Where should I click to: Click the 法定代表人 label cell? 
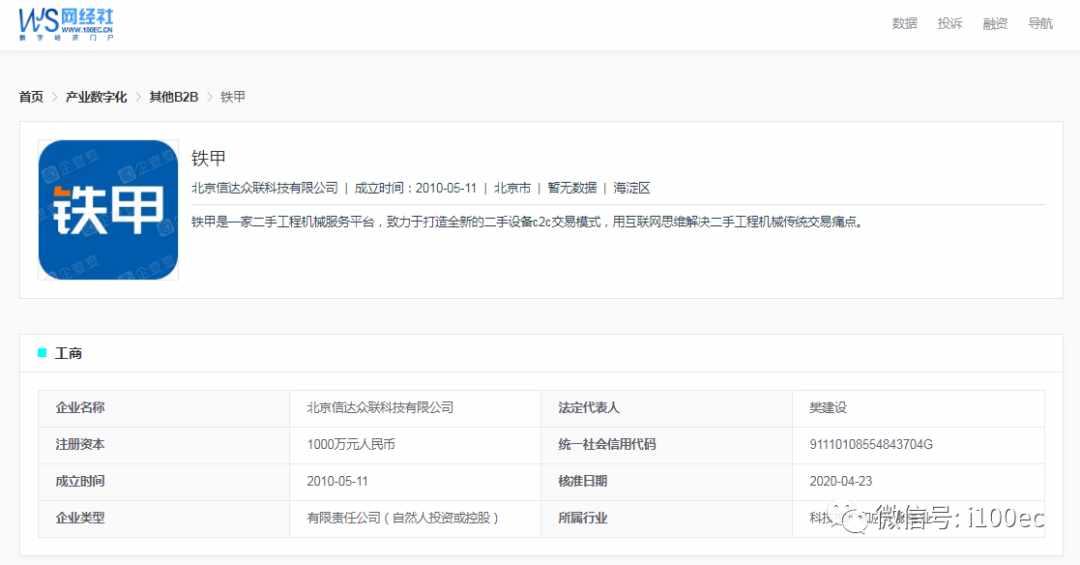point(667,408)
